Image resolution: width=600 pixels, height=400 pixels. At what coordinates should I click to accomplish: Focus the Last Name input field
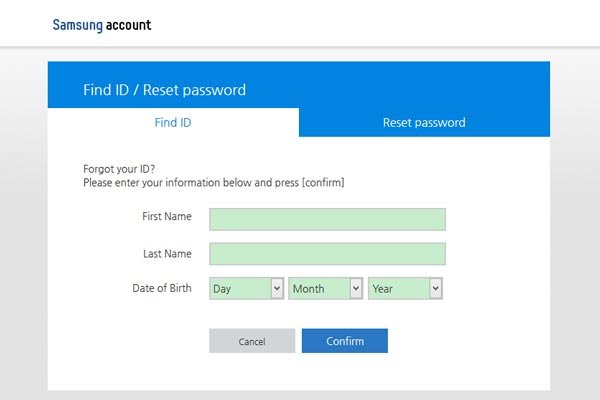click(327, 253)
